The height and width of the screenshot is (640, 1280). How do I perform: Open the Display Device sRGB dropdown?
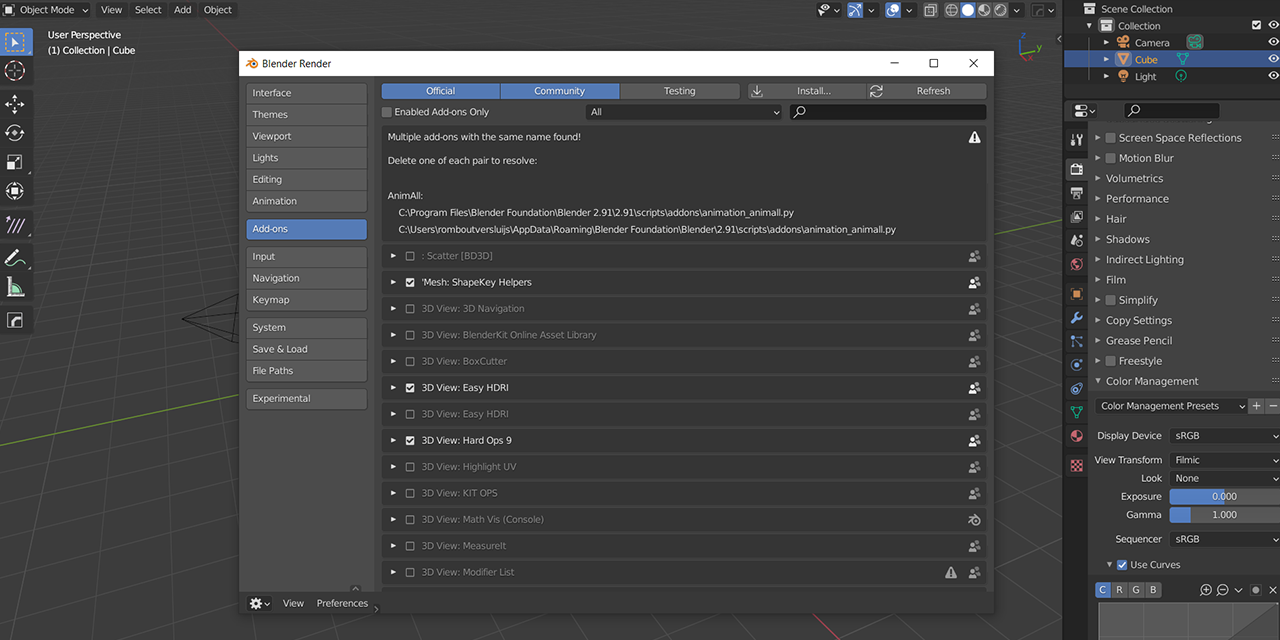1223,435
